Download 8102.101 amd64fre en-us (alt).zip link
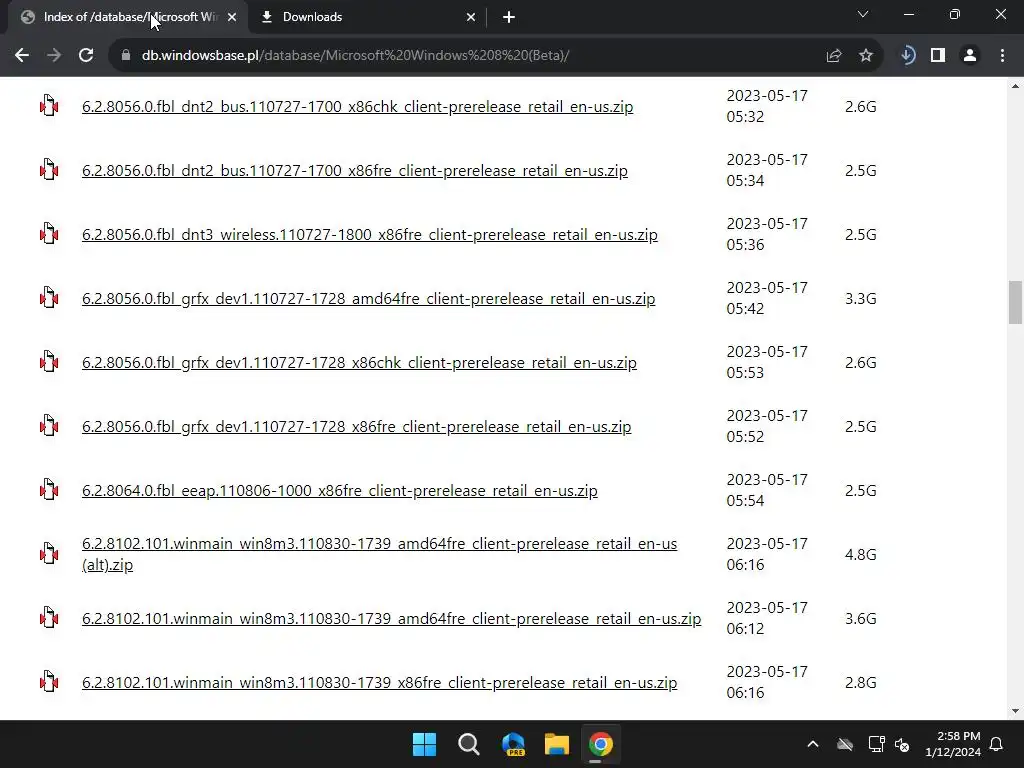The width and height of the screenshot is (1024, 768). 379,554
